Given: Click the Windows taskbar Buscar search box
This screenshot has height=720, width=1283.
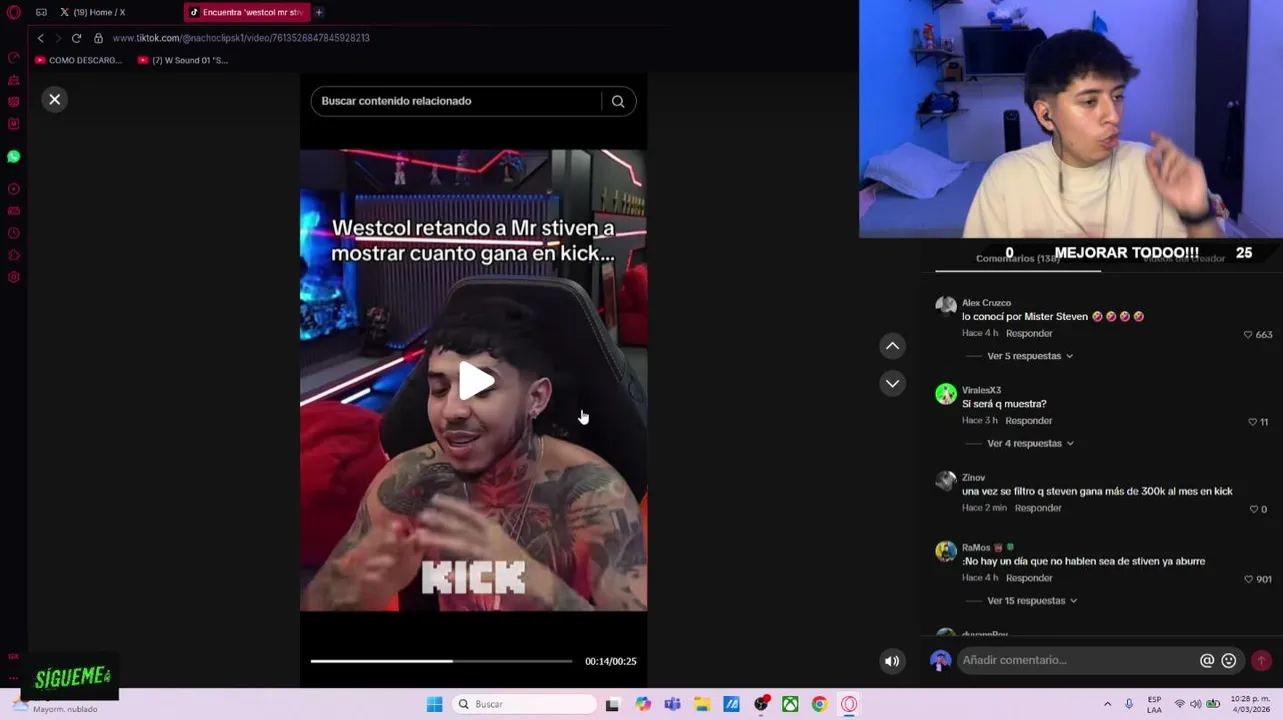Looking at the screenshot, I should 524,704.
